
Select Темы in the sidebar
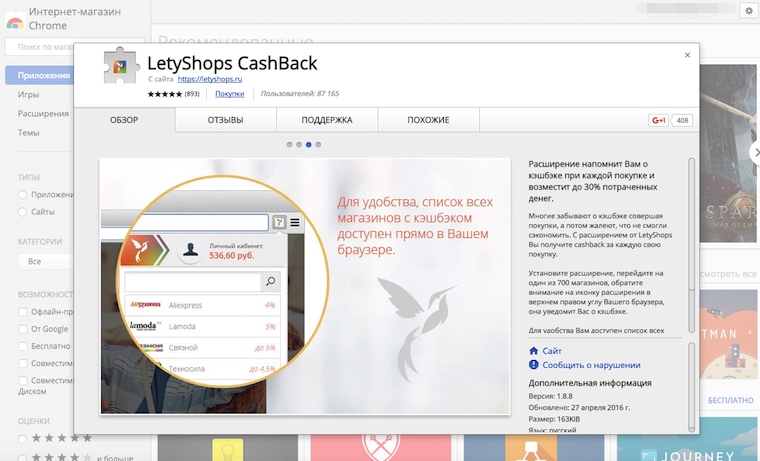point(29,132)
